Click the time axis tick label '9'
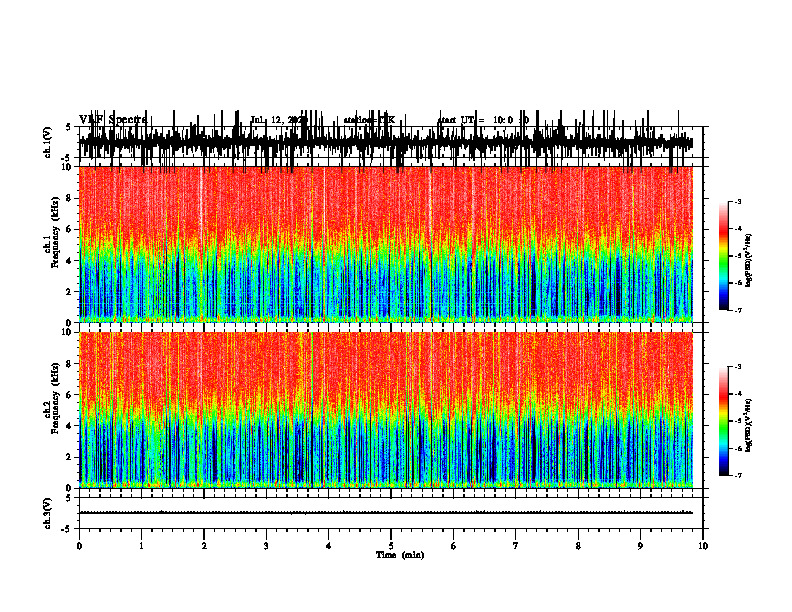792x612 pixels. 640,546
